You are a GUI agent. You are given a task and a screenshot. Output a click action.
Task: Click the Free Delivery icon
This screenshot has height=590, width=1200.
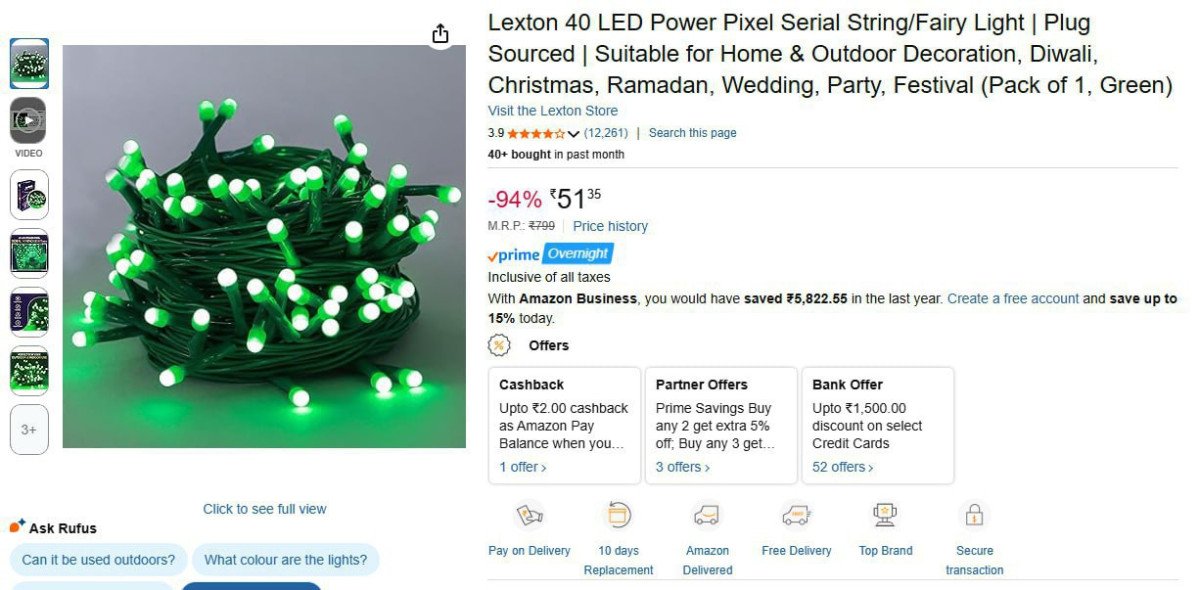coord(796,516)
